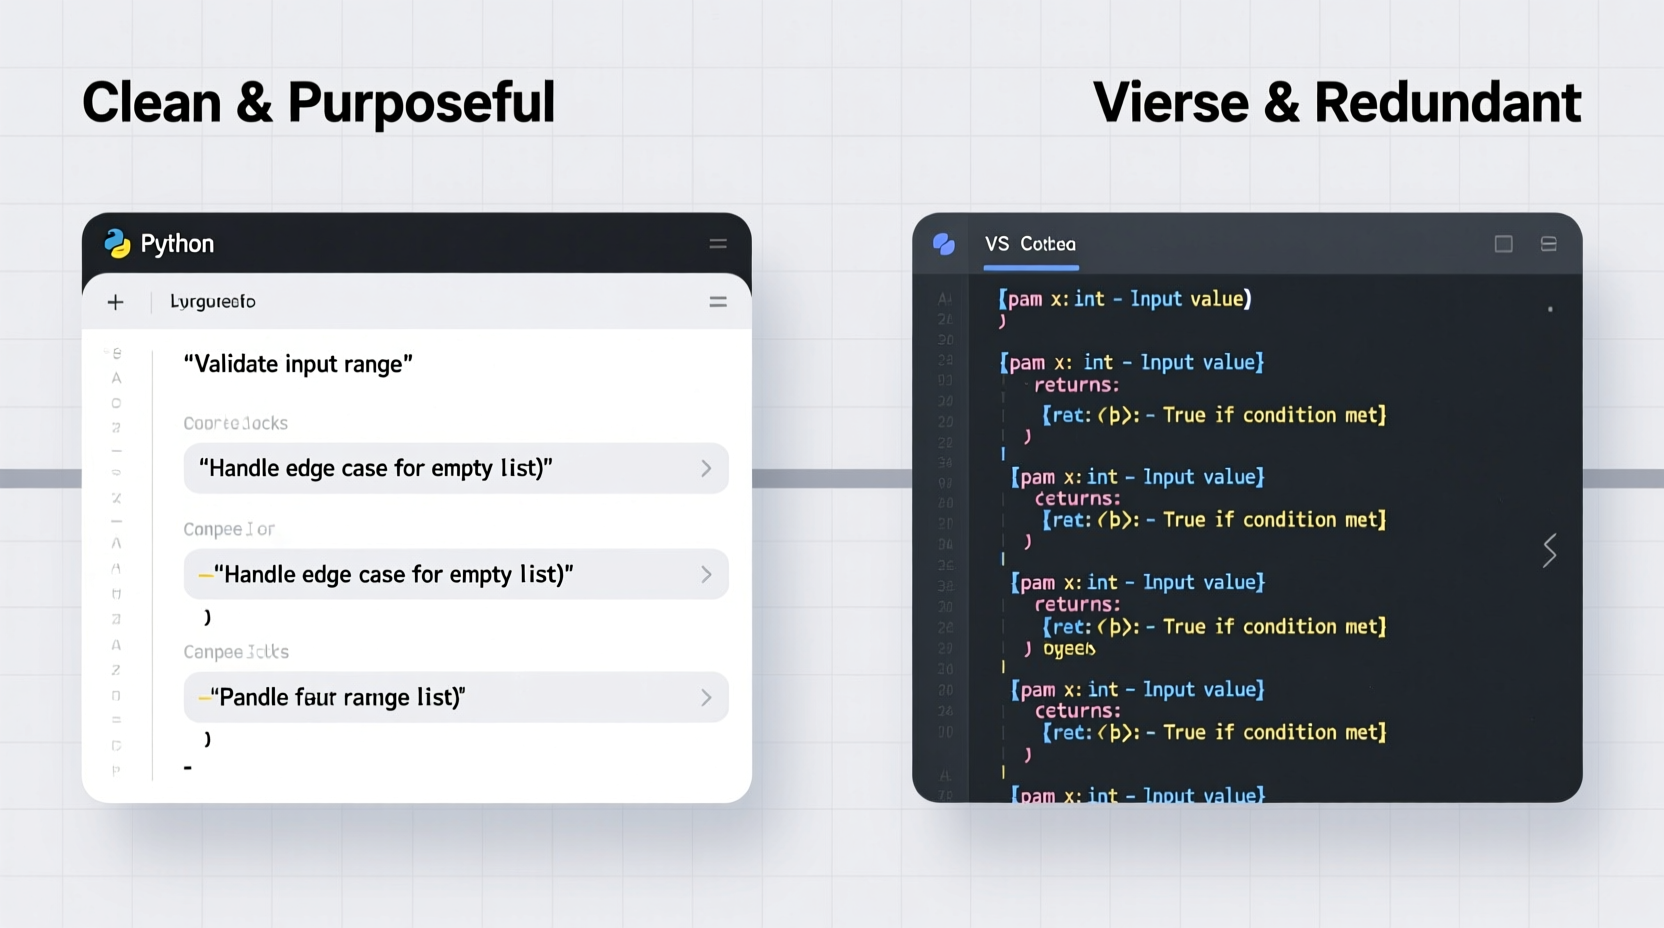
Task: Click the first "True if condition met" line
Action: [1214, 415]
